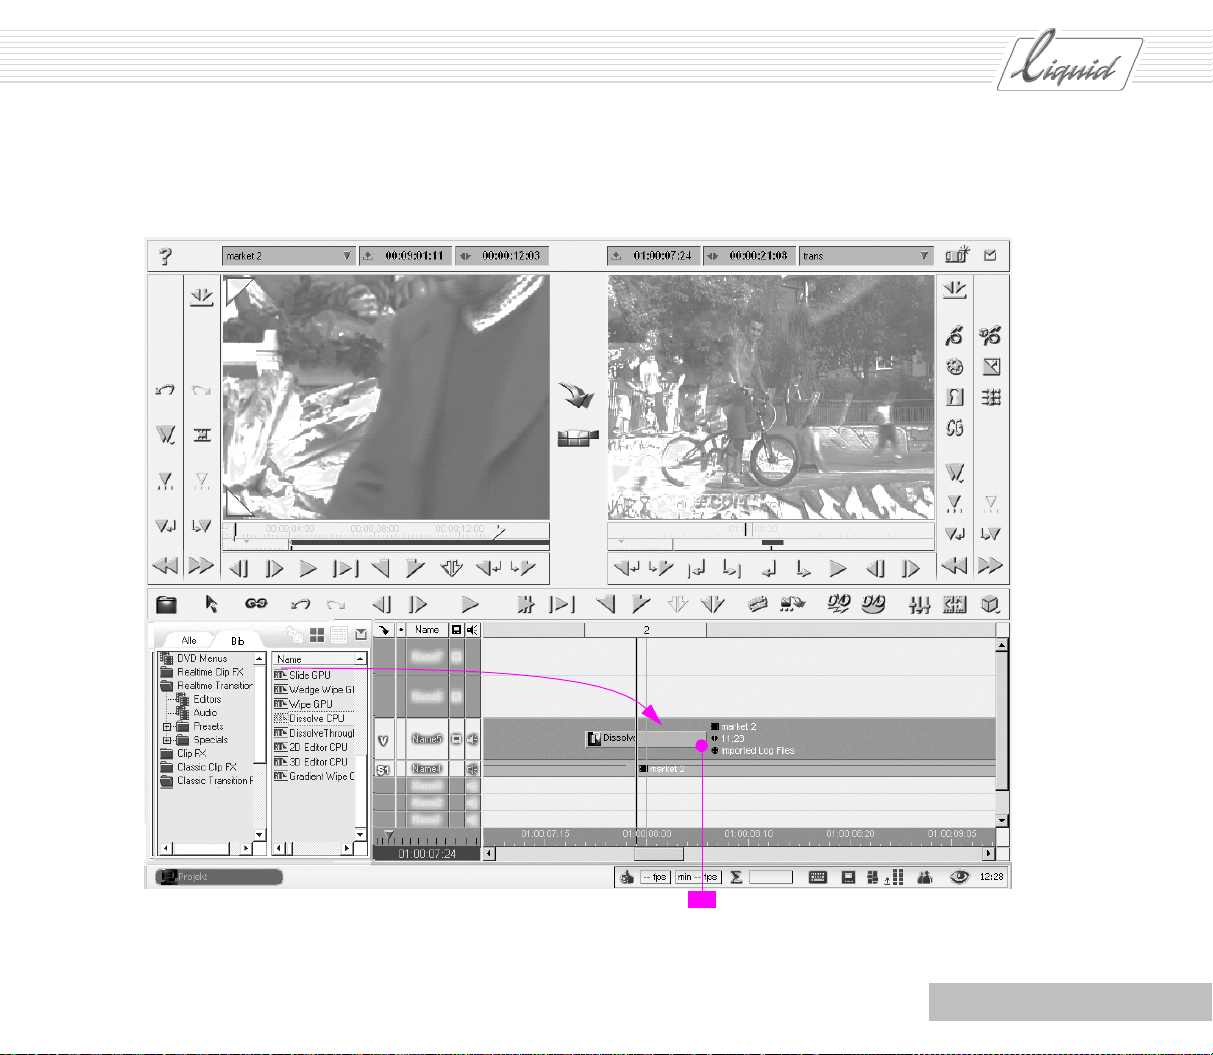This screenshot has width=1213, height=1055.
Task: Toggle video monitor on Name6 track
Action: [x=456, y=696]
